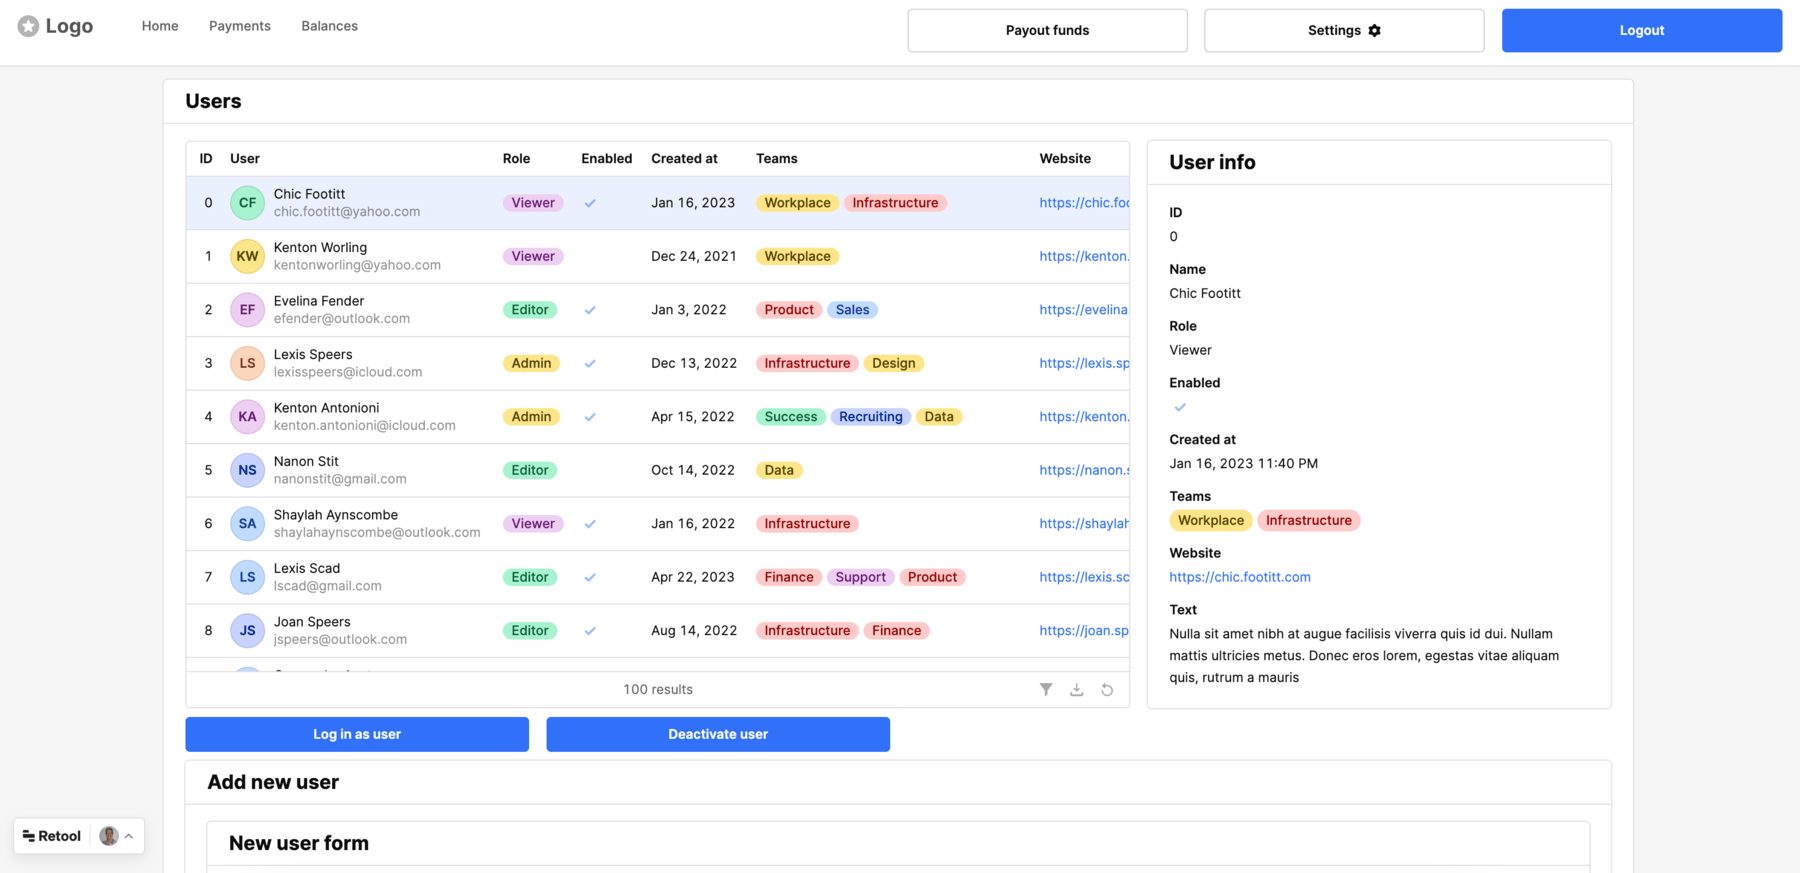Viewport: 1800px width, 873px height.
Task: Click Admin role tag for Lexis Speers
Action: click(531, 363)
